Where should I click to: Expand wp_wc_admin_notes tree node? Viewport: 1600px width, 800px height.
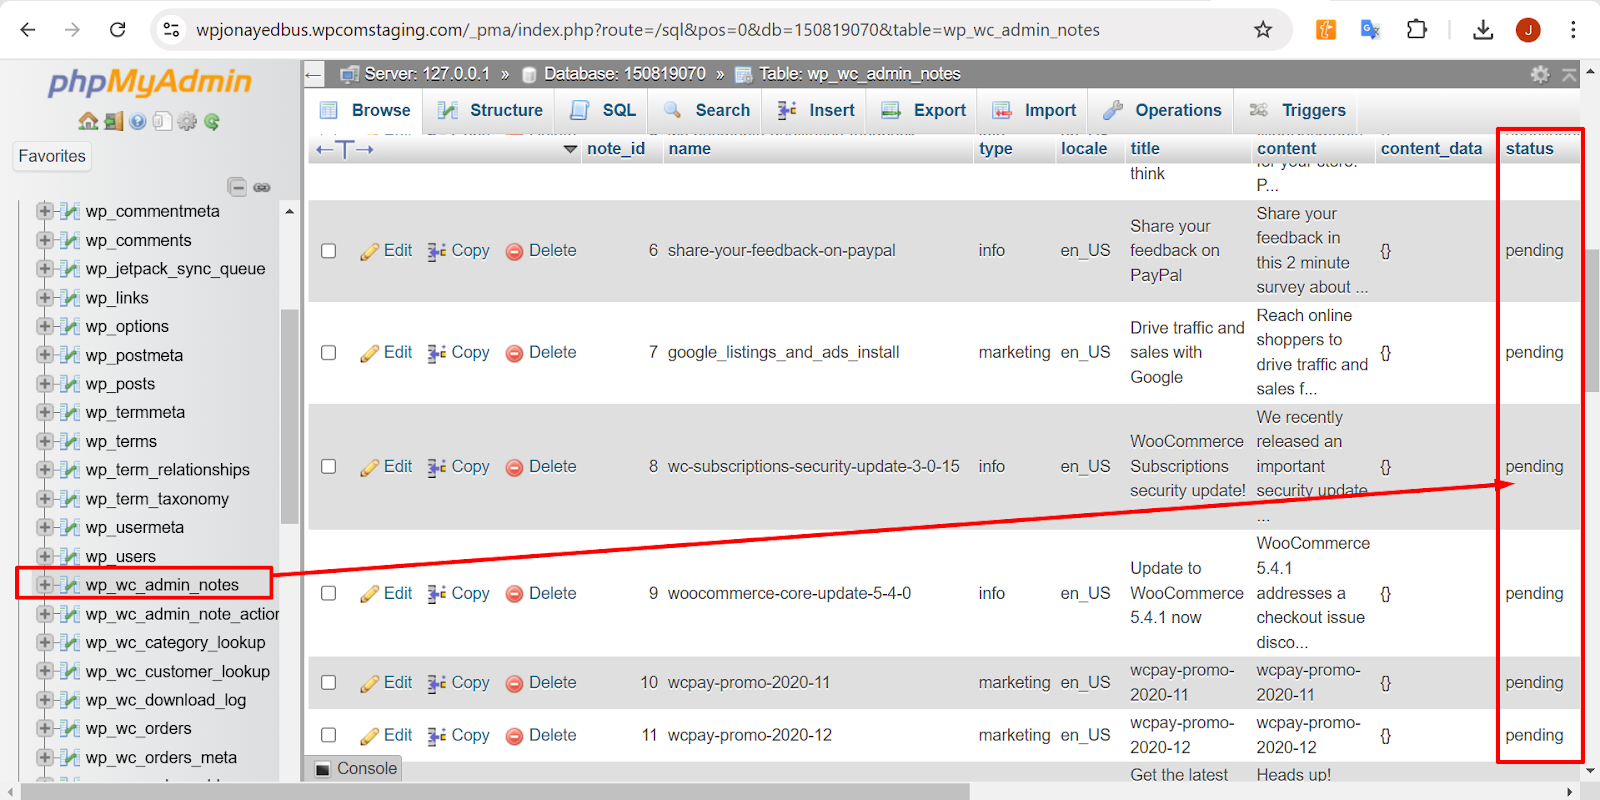[44, 585]
